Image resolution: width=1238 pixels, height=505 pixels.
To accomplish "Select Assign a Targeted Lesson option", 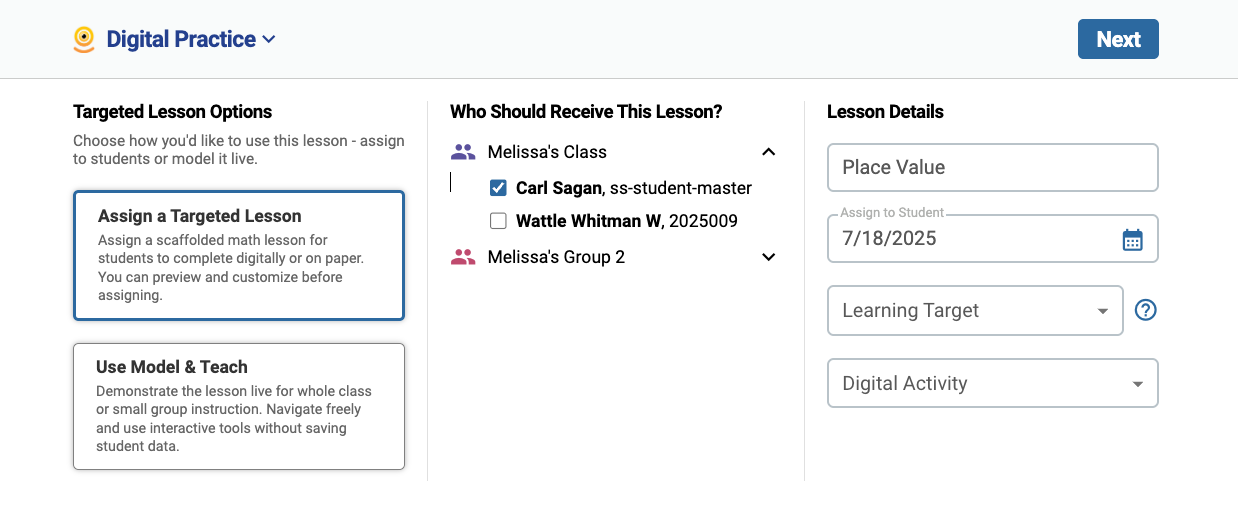I will click(x=239, y=256).
